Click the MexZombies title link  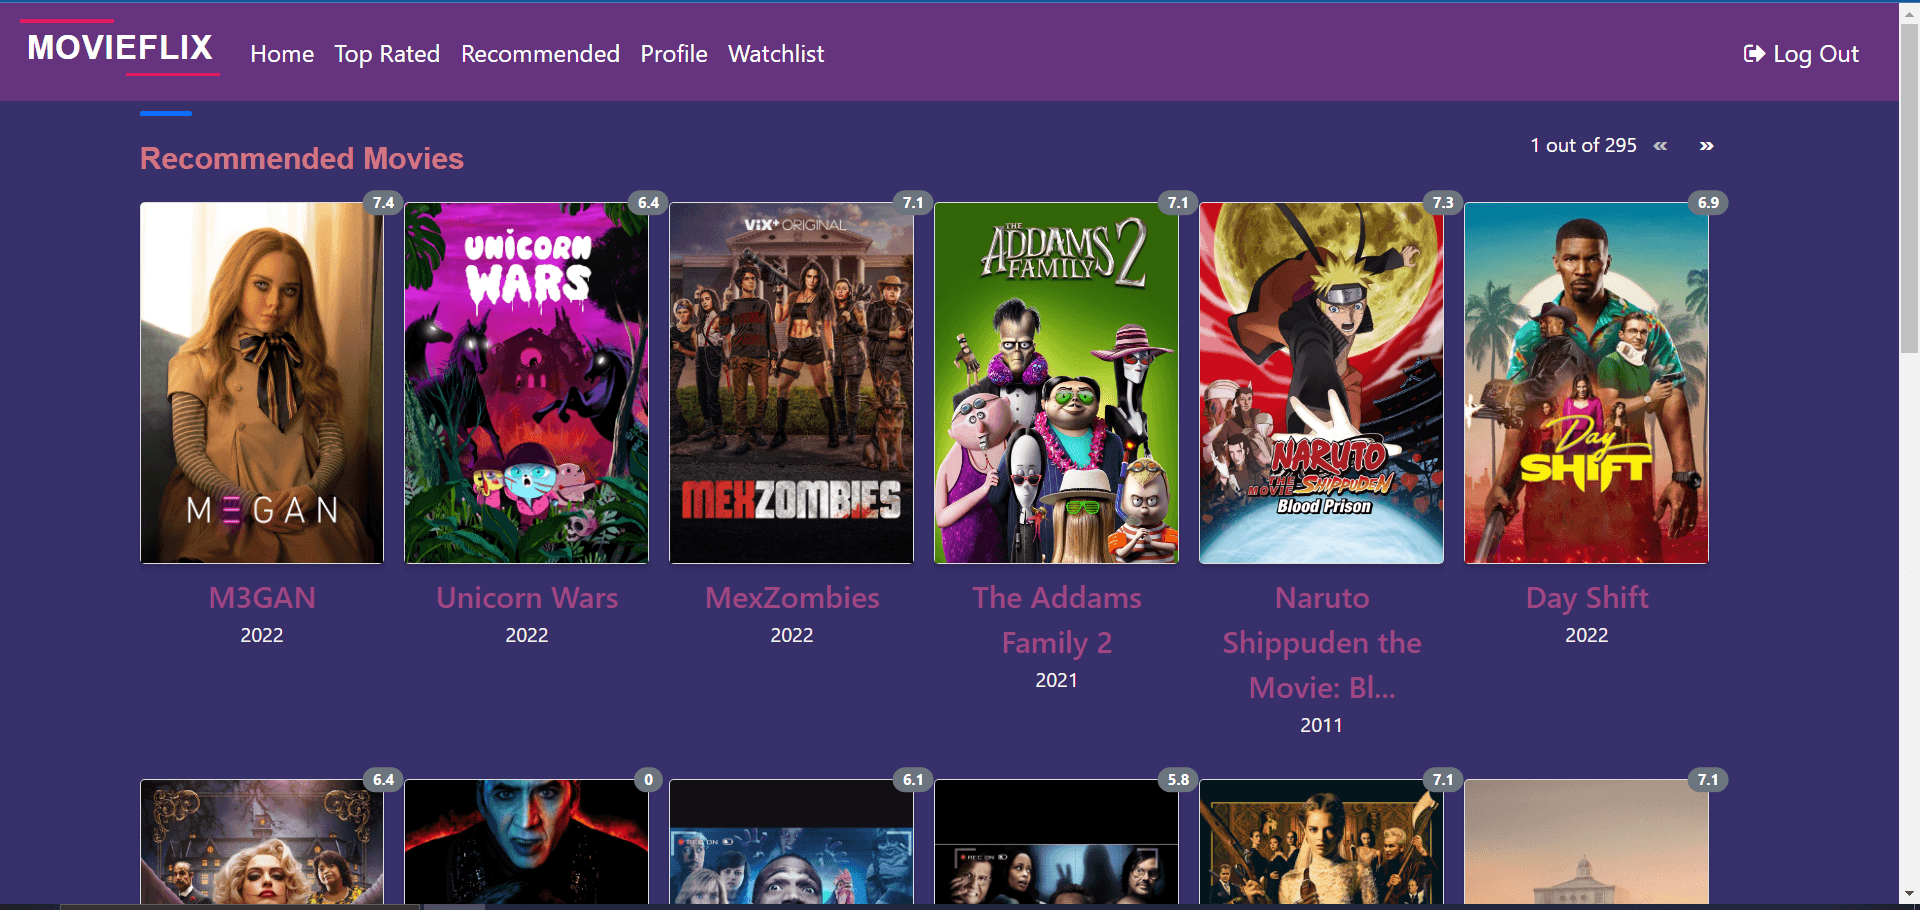pos(792,598)
